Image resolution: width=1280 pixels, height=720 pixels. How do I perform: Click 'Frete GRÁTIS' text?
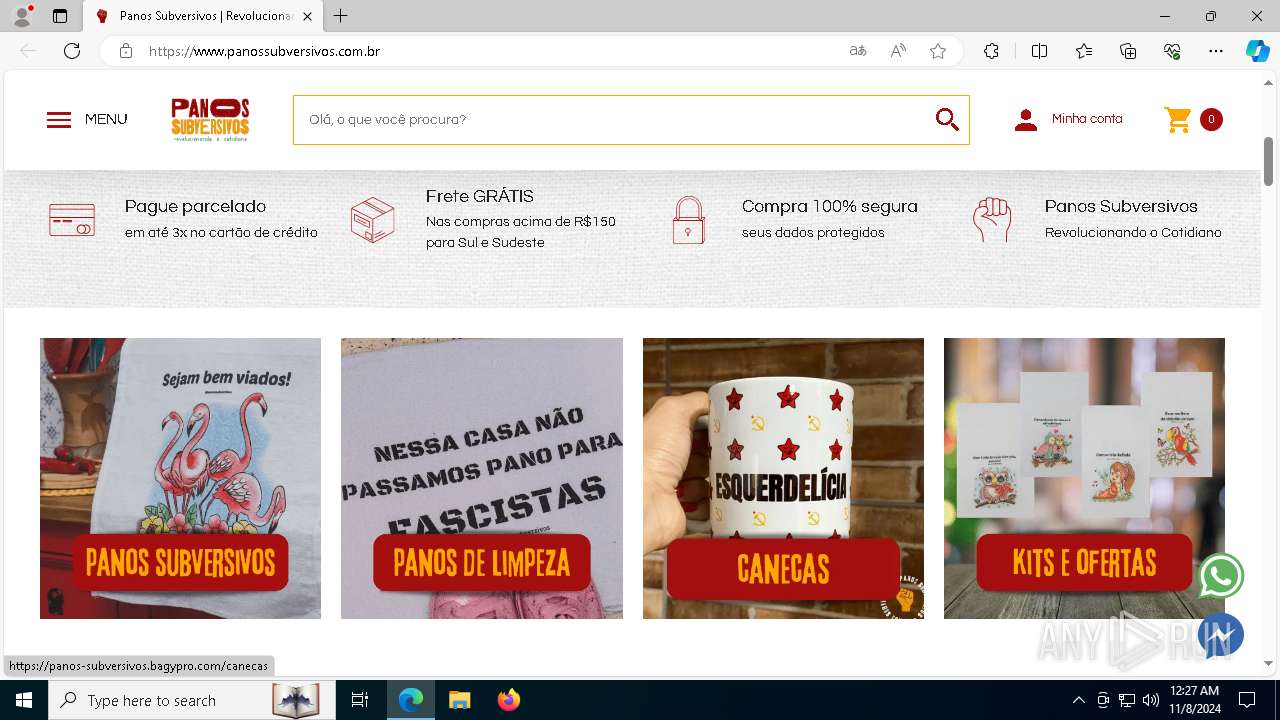(x=480, y=196)
